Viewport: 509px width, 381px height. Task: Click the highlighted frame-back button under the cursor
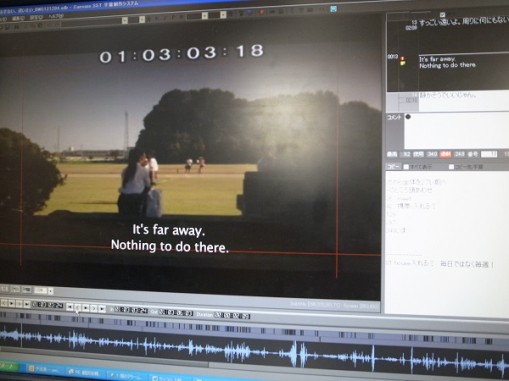(77, 308)
